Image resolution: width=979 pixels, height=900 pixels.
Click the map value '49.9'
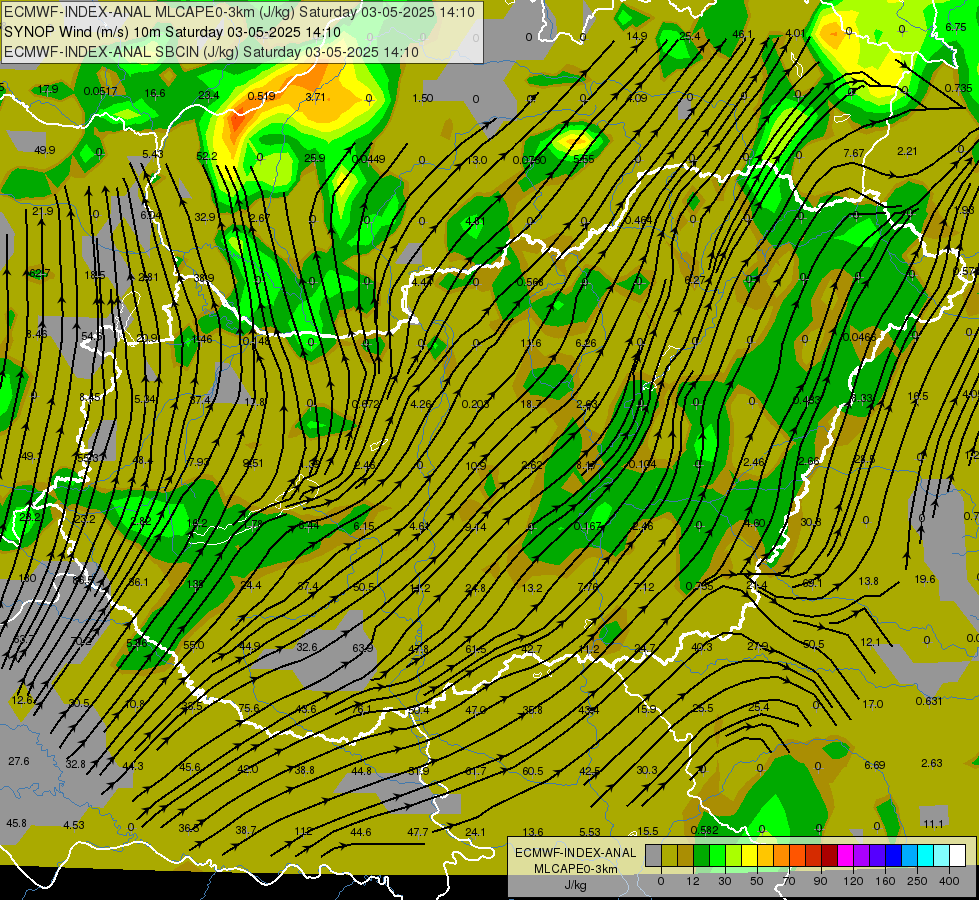point(44,150)
